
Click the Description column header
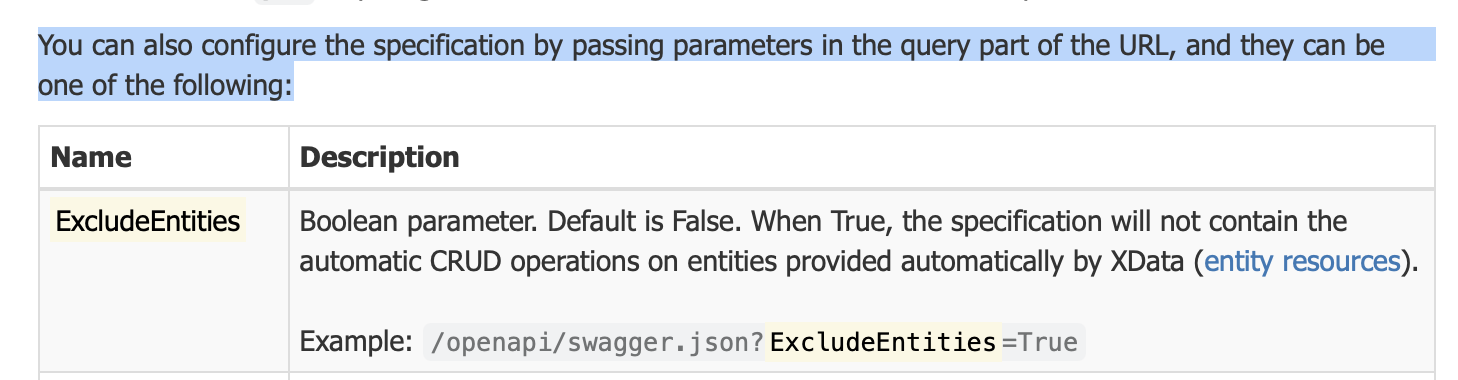pos(380,157)
